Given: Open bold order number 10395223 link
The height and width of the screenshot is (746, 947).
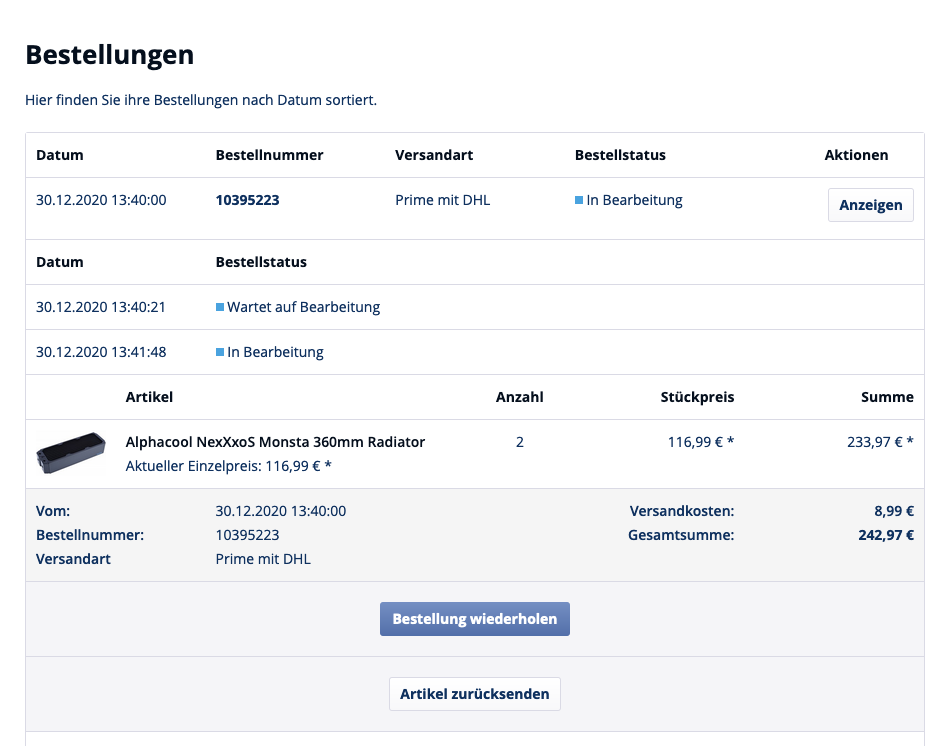Looking at the screenshot, I should (x=247, y=200).
